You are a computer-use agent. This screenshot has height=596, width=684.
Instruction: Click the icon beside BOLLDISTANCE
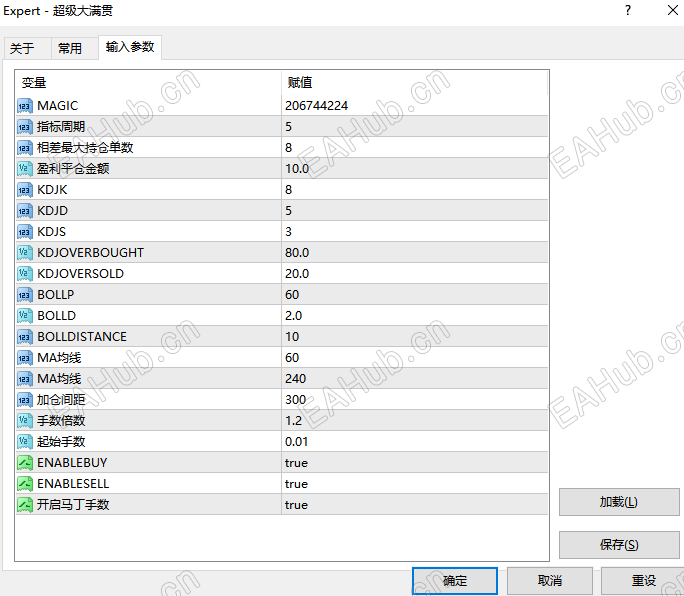(x=24, y=337)
